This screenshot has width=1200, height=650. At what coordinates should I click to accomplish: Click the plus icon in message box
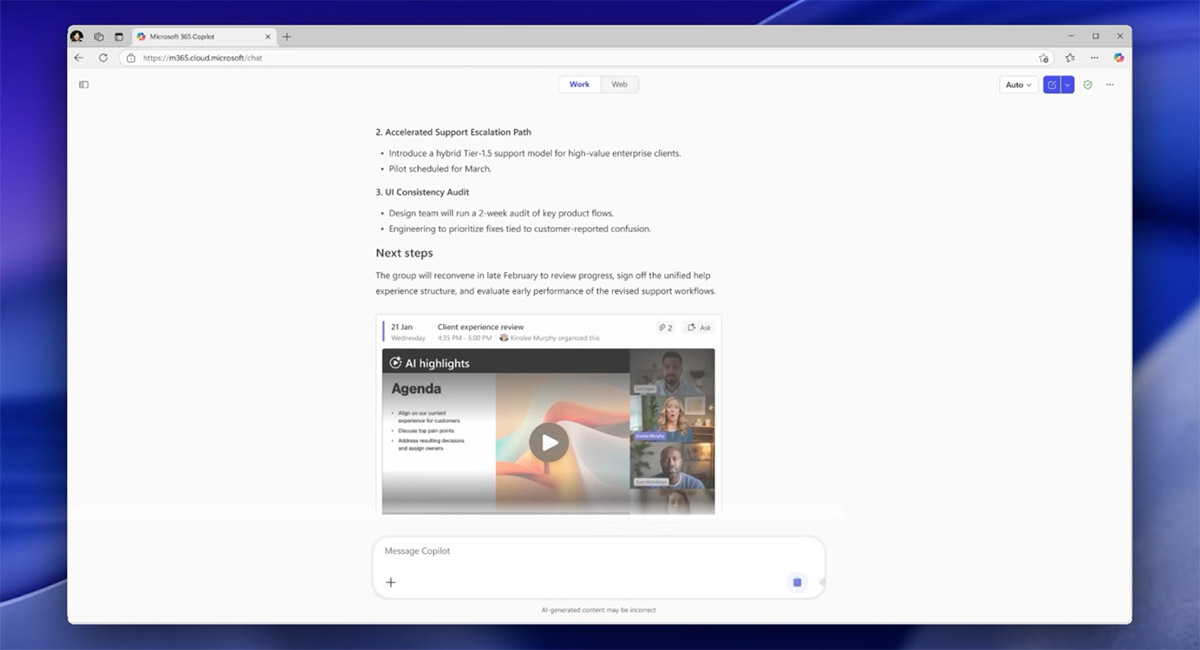[x=391, y=582]
